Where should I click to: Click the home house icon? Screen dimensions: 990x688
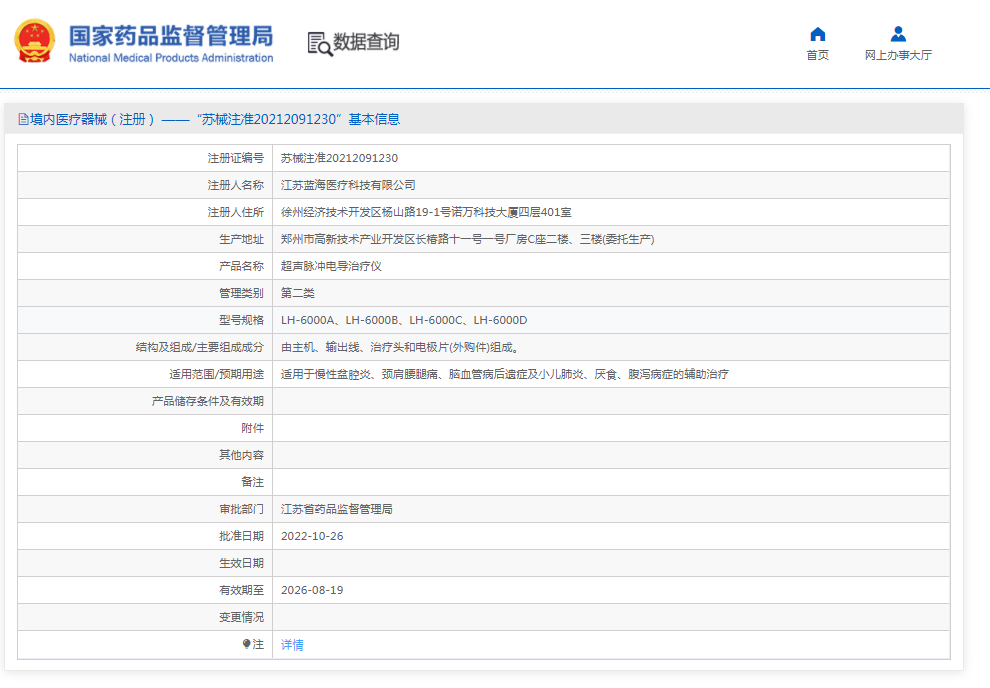(x=817, y=34)
